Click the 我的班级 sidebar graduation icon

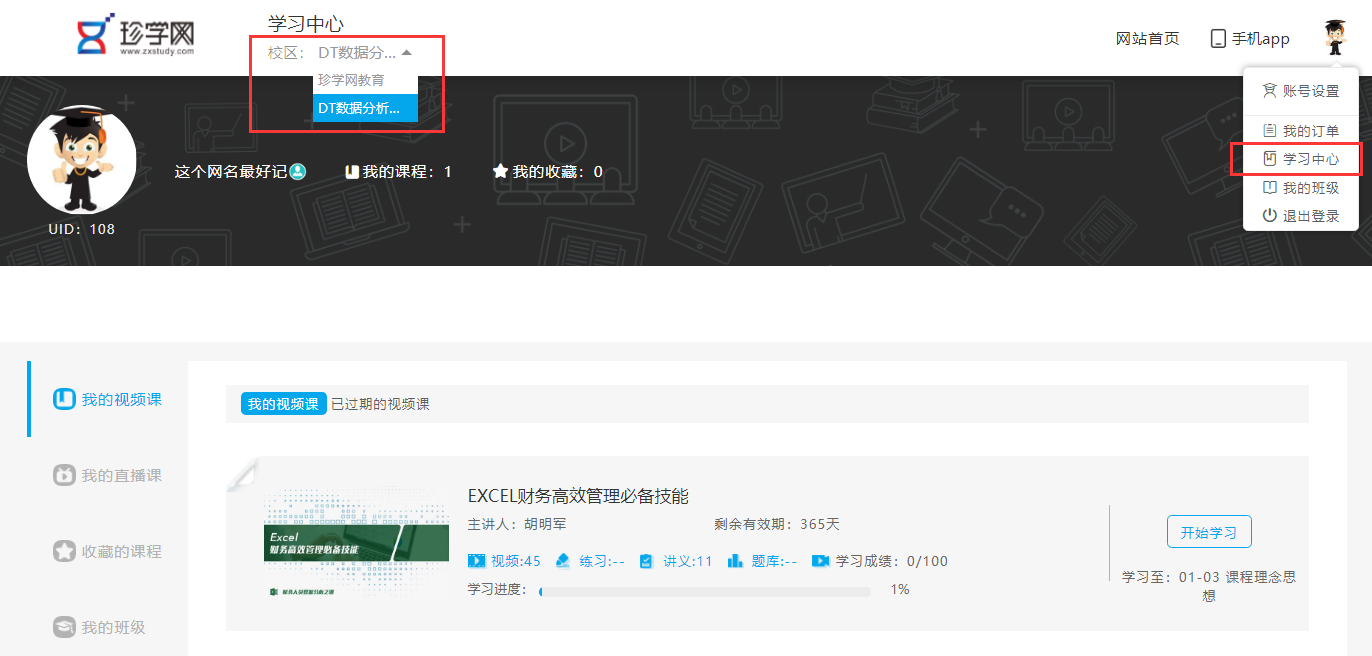tap(65, 627)
